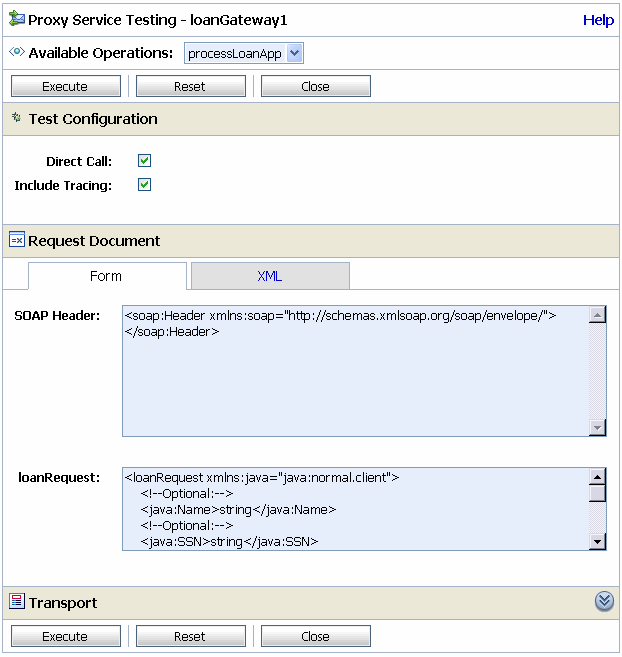622x657 pixels.
Task: Click the Transport section icon
Action: 17,601
